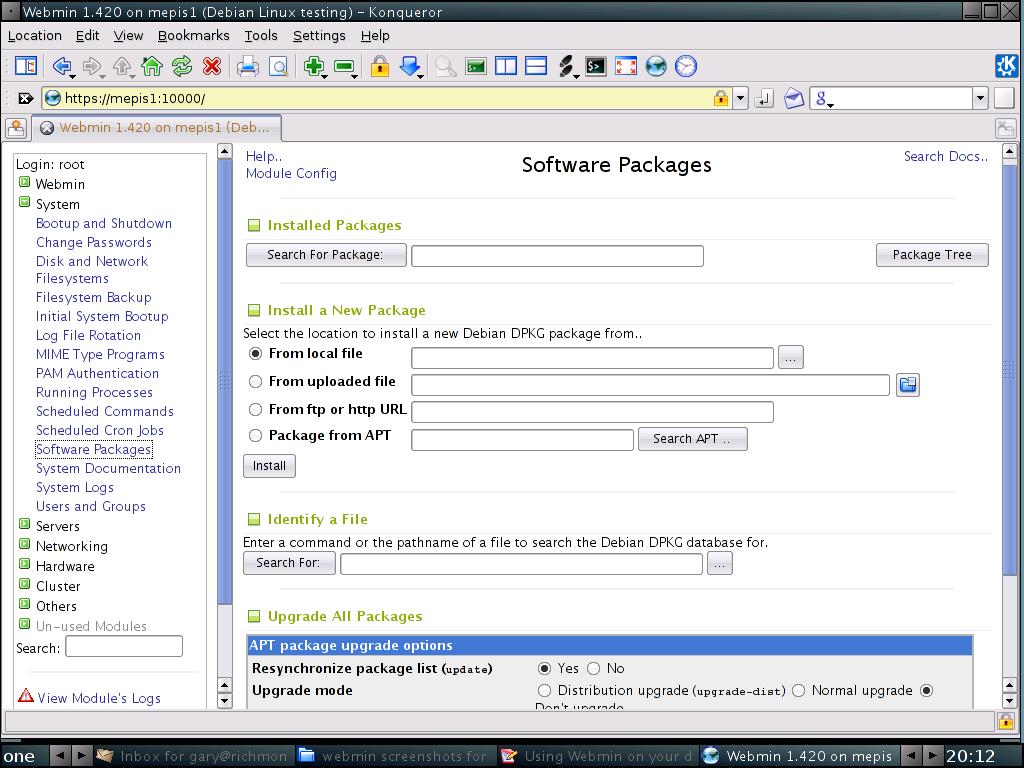Print the page with the printer icon
The height and width of the screenshot is (768, 1024).
pos(248,66)
